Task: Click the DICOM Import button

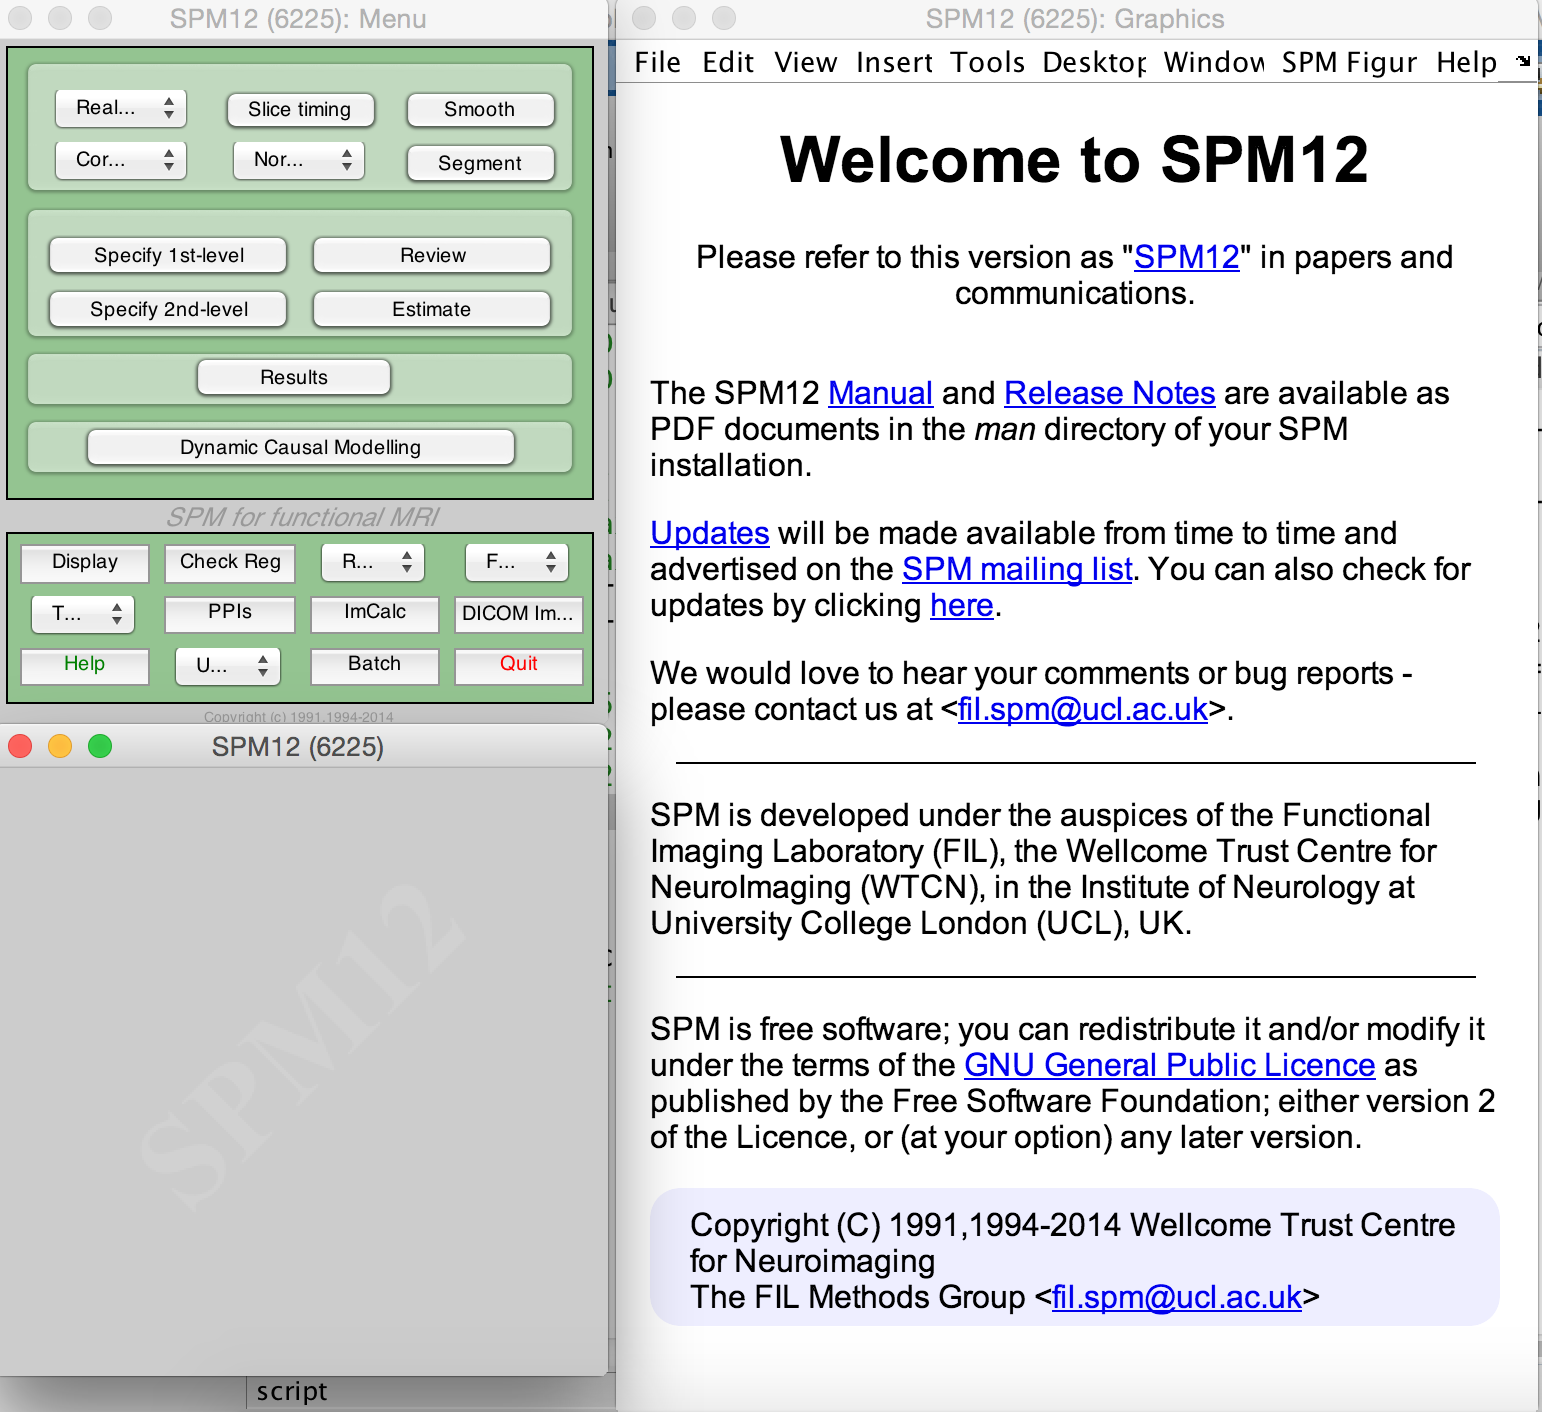Action: 518,614
